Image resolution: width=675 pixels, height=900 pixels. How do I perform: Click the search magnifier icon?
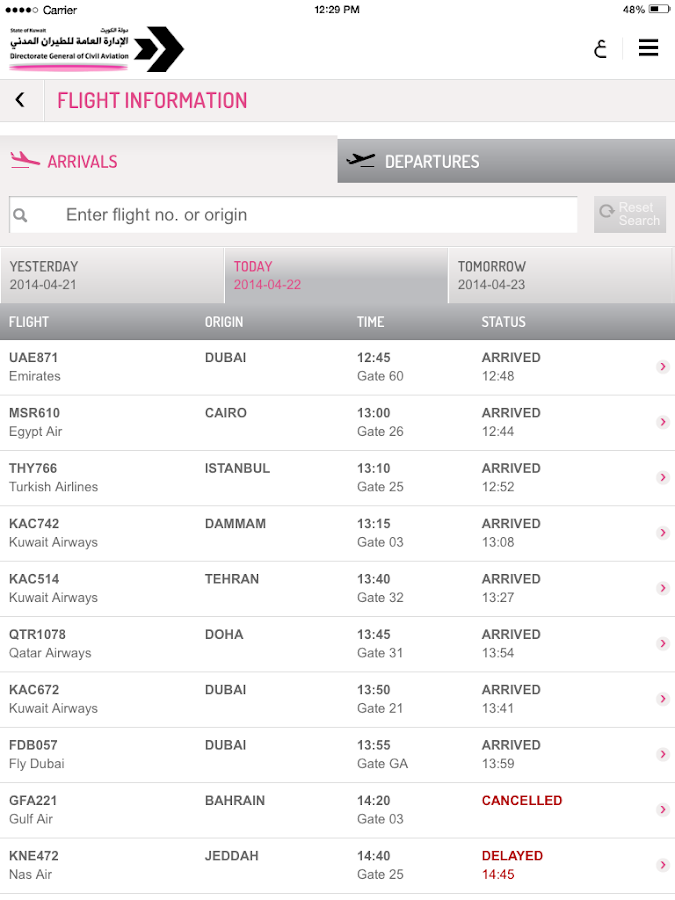pyautogui.click(x=22, y=214)
